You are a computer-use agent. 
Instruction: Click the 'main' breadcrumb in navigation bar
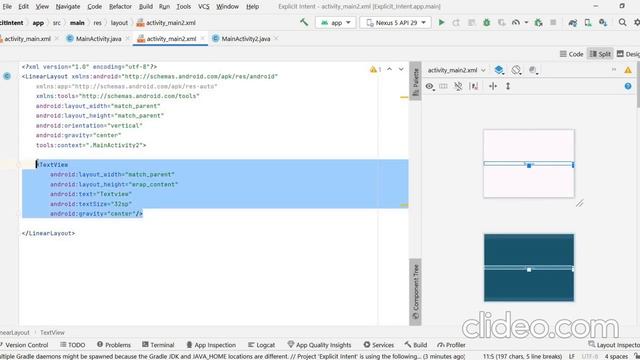point(77,23)
